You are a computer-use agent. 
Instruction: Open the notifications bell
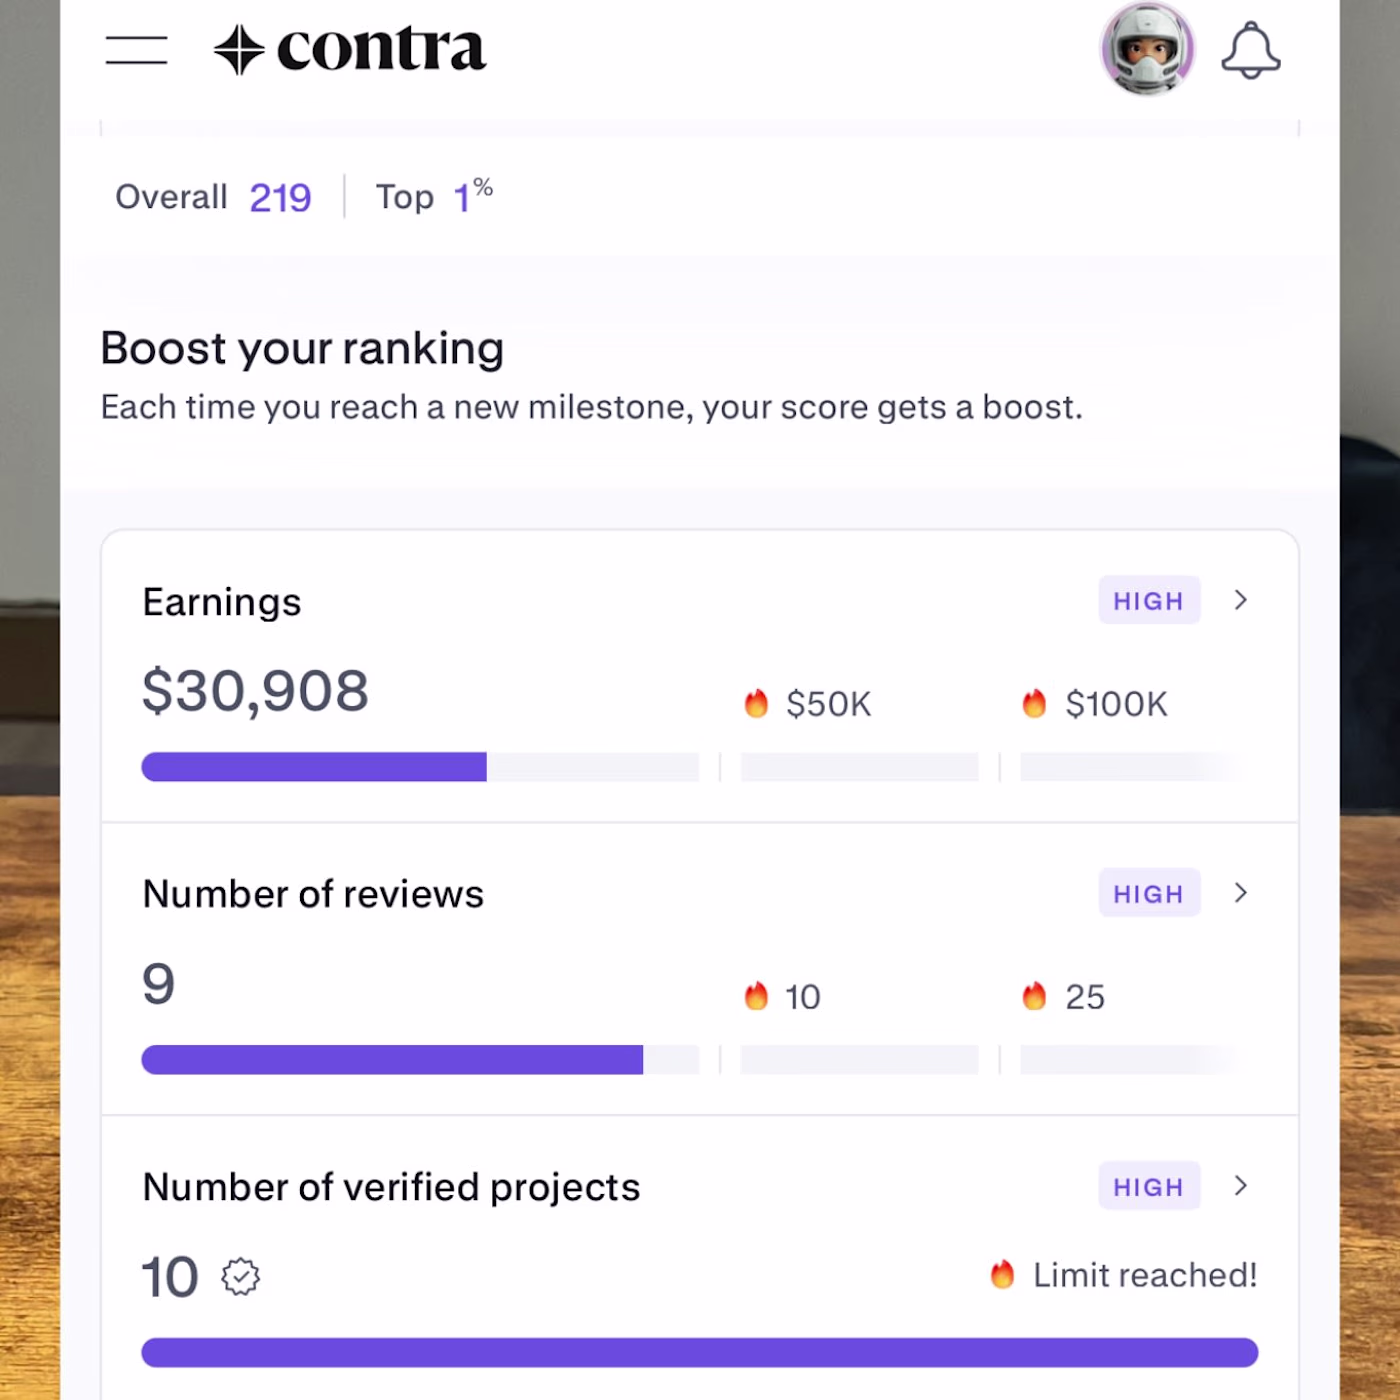tap(1250, 50)
